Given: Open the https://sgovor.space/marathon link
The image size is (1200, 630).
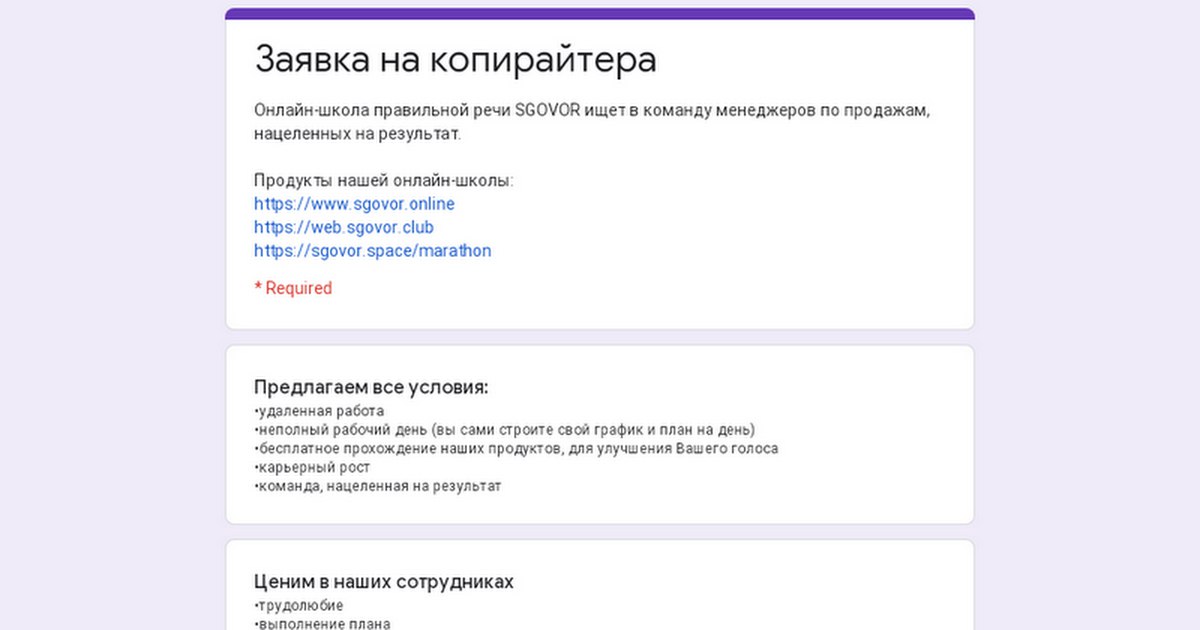Looking at the screenshot, I should coord(373,251).
